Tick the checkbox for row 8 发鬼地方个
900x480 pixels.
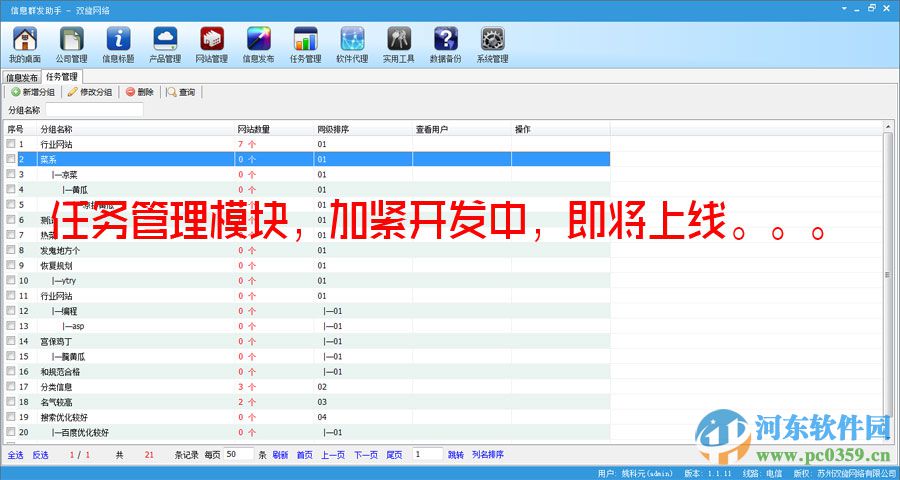tap(11, 250)
